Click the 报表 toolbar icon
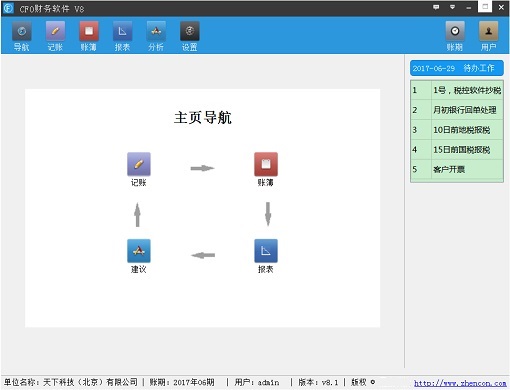Image resolution: width=510 pixels, height=390 pixels. click(122, 31)
